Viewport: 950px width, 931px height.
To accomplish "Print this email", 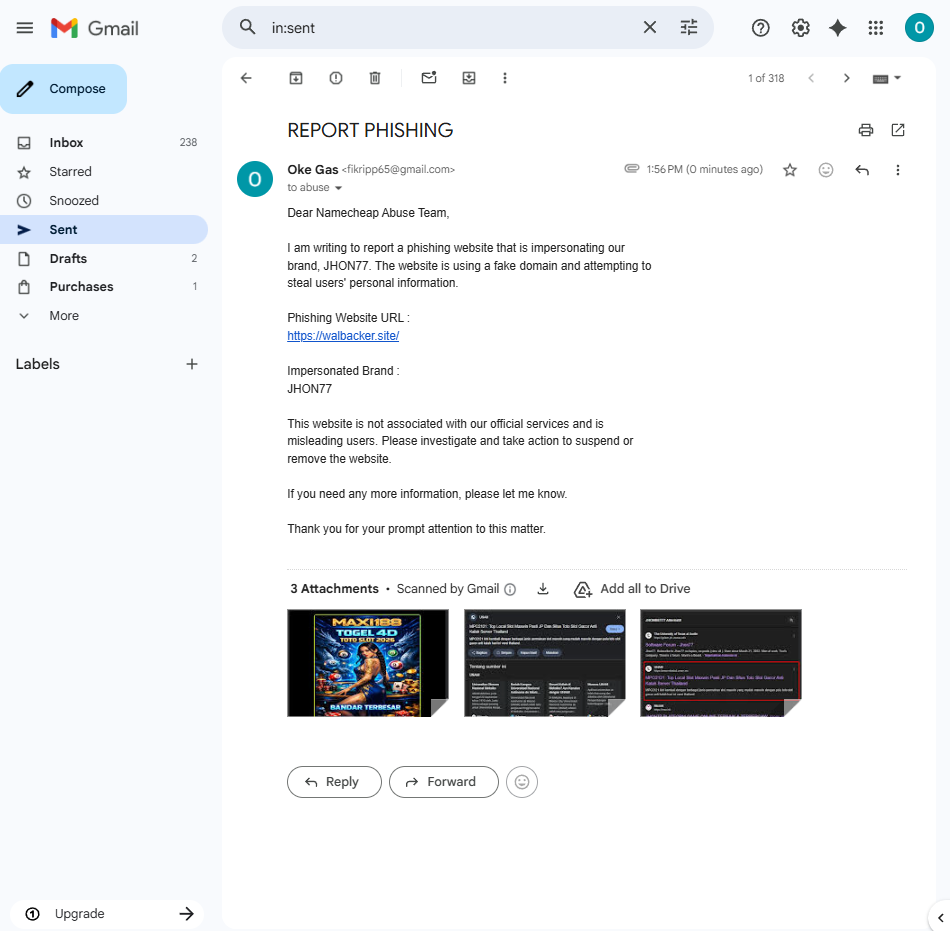I will point(866,130).
